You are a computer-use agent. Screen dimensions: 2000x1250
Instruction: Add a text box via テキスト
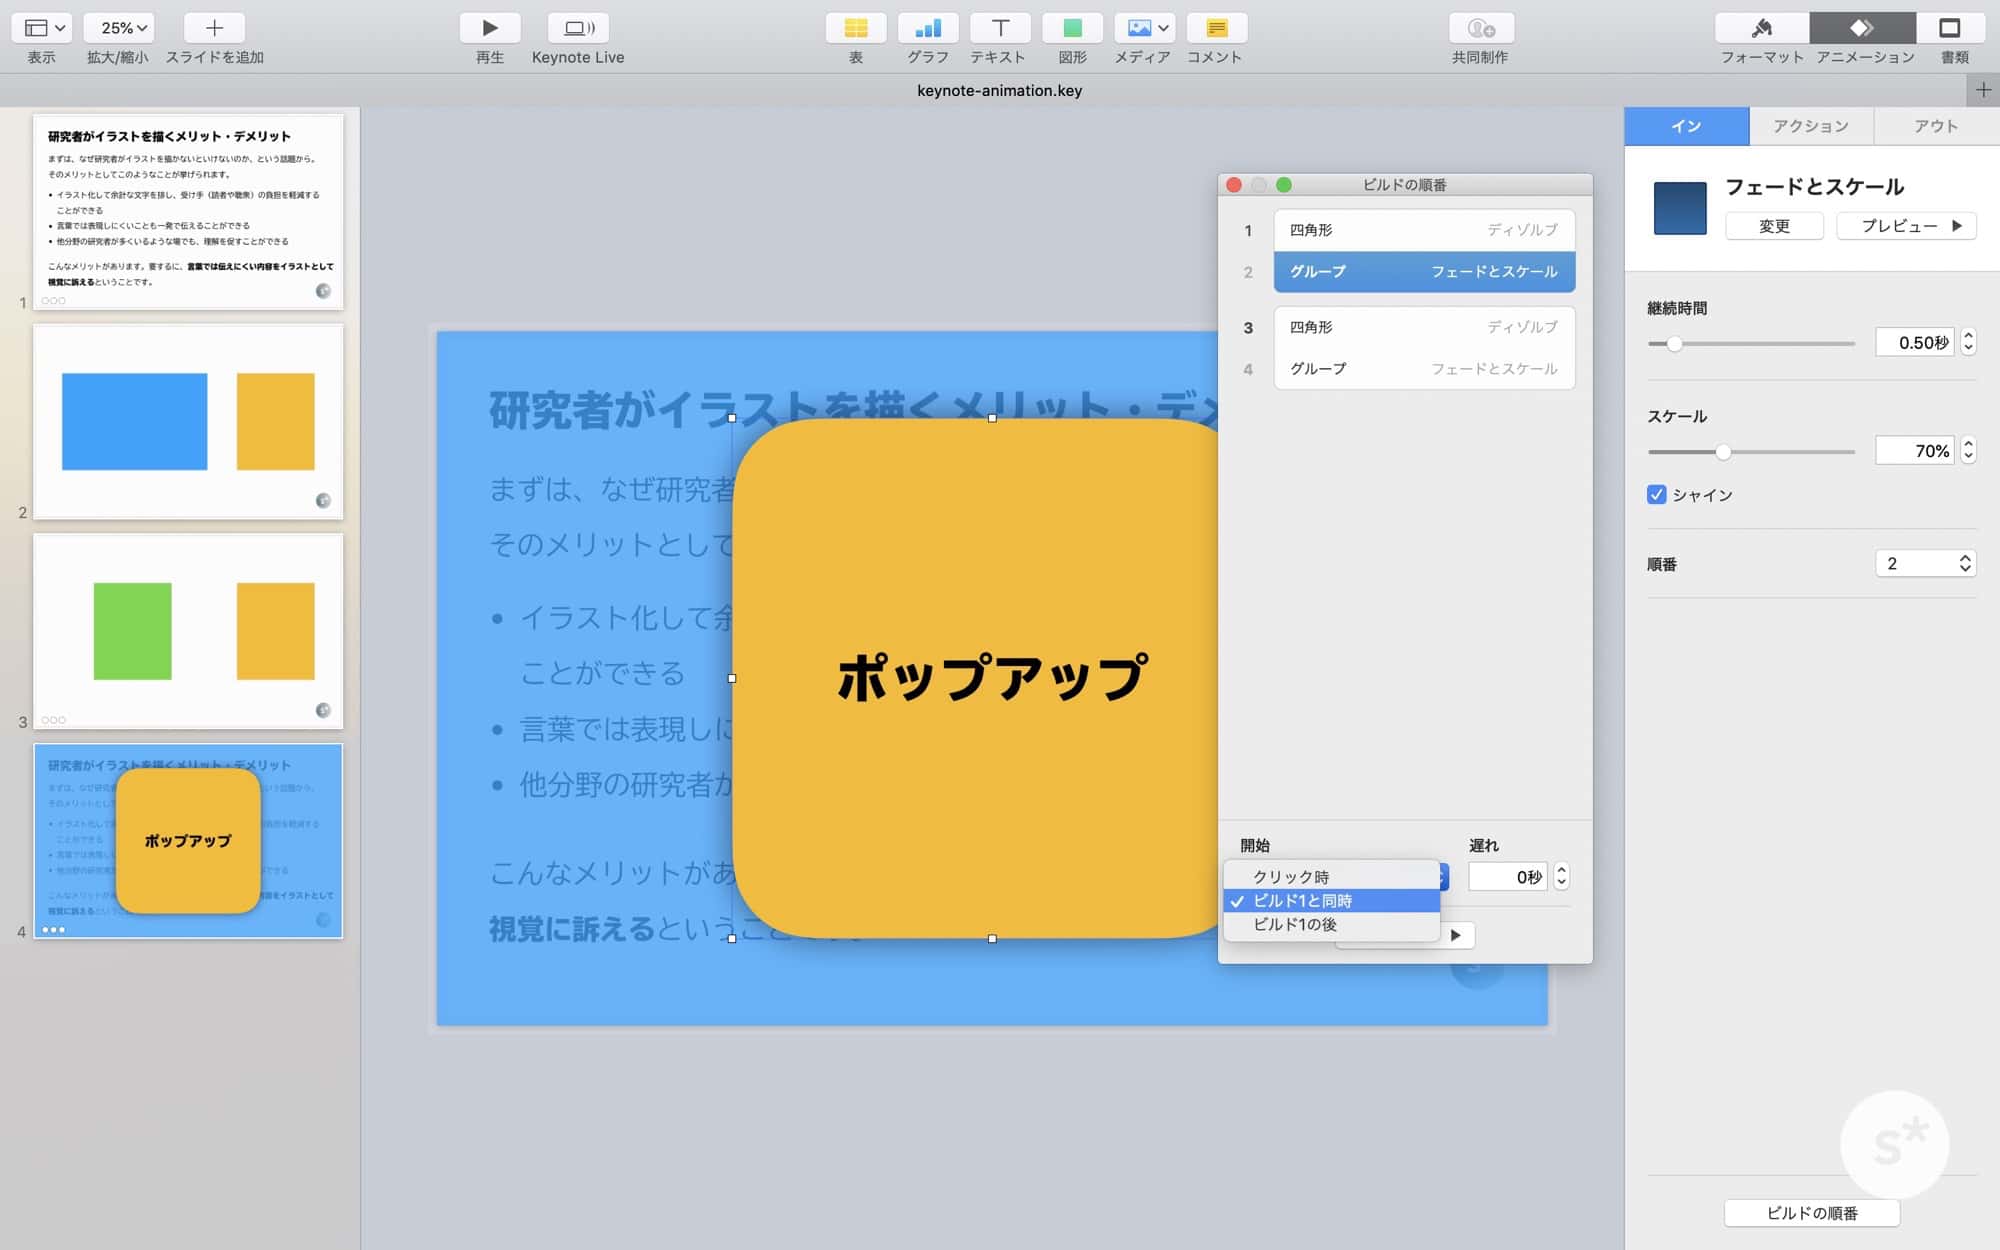(1000, 28)
